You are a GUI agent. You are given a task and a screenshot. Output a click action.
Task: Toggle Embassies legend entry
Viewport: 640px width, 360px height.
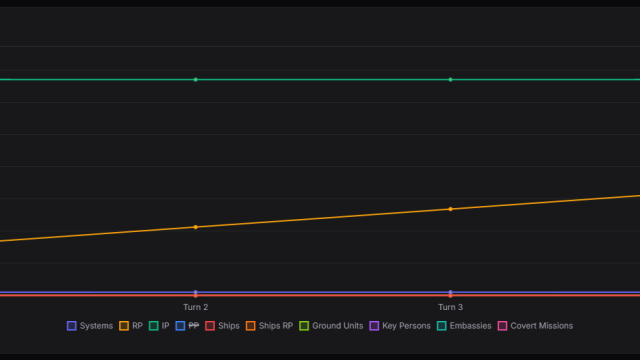tap(464, 326)
